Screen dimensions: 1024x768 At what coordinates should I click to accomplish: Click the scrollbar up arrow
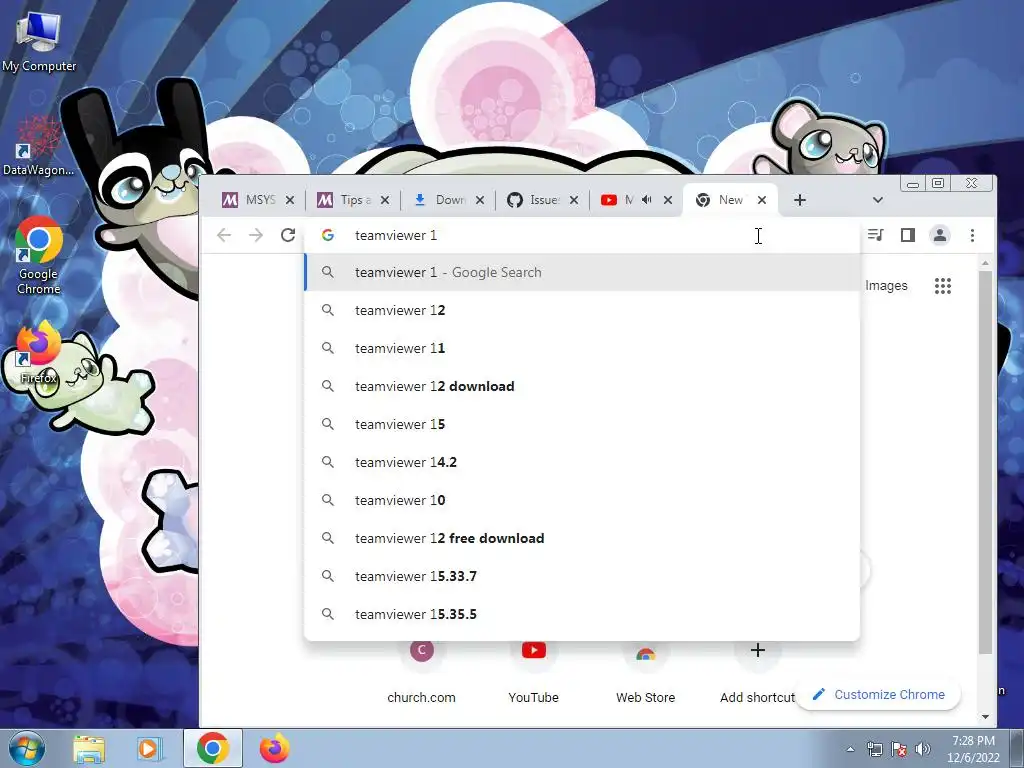(985, 263)
